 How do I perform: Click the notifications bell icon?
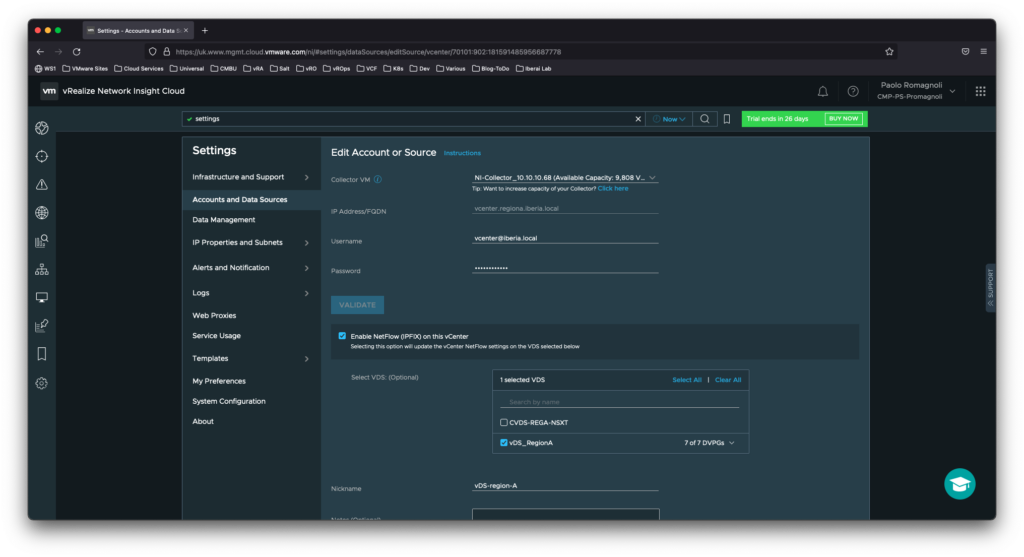pyautogui.click(x=823, y=91)
